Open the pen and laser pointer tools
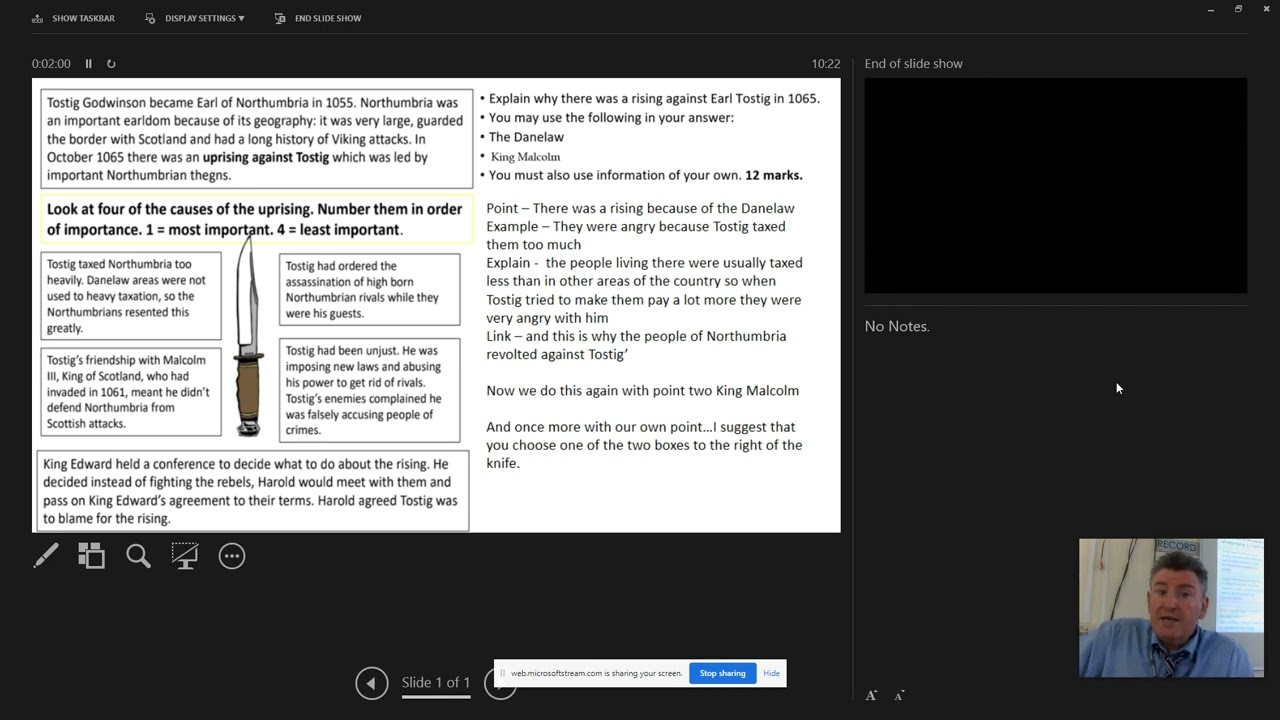This screenshot has width=1280, height=720. pyautogui.click(x=46, y=556)
